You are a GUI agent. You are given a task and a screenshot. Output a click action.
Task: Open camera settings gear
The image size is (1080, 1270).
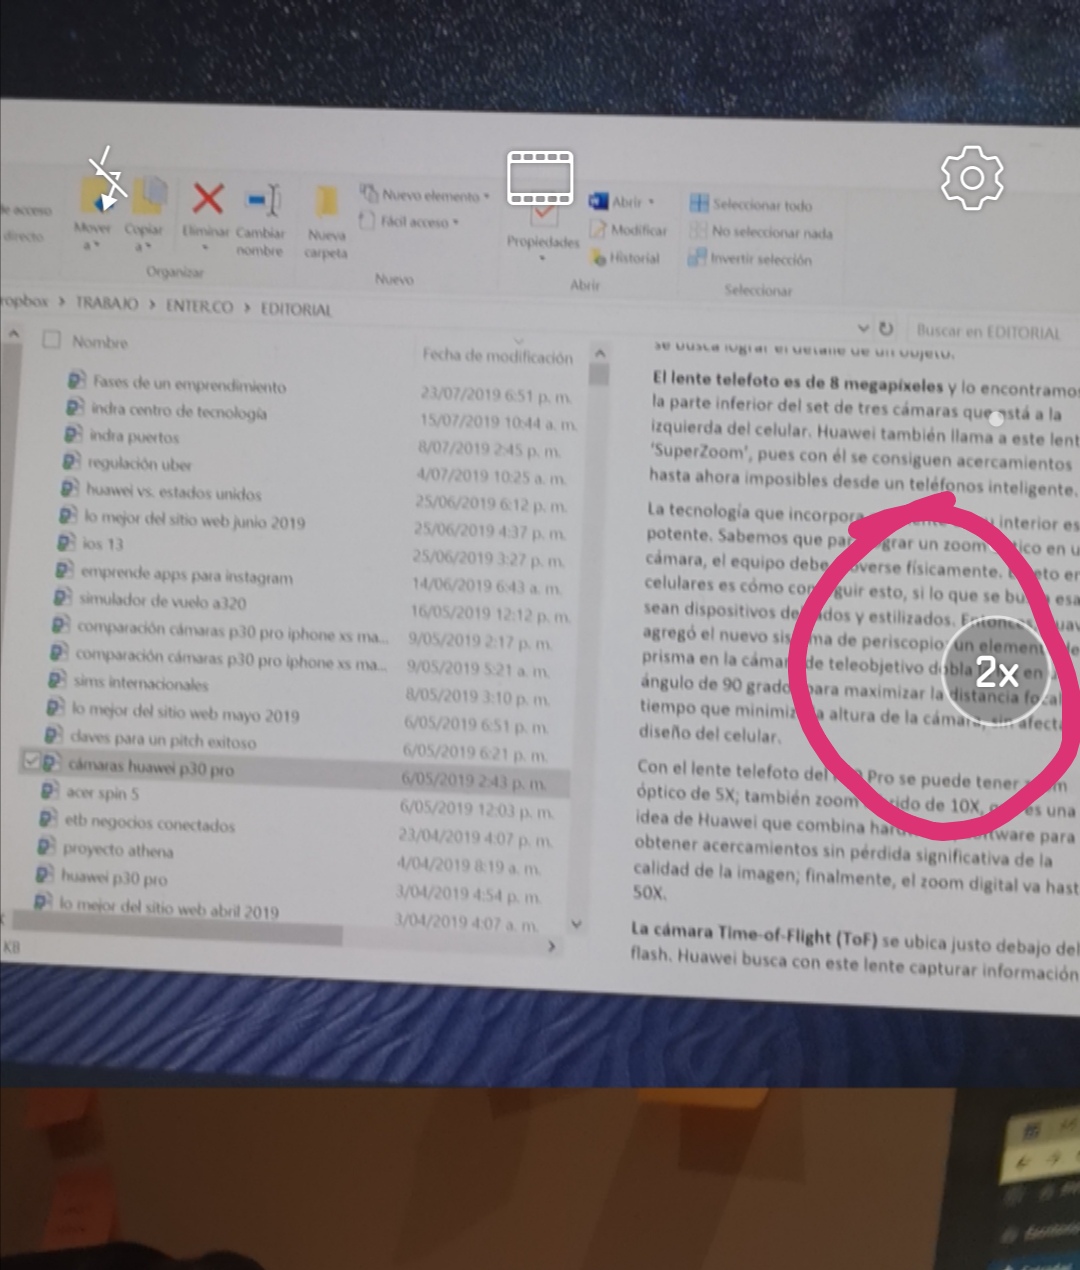(x=972, y=177)
